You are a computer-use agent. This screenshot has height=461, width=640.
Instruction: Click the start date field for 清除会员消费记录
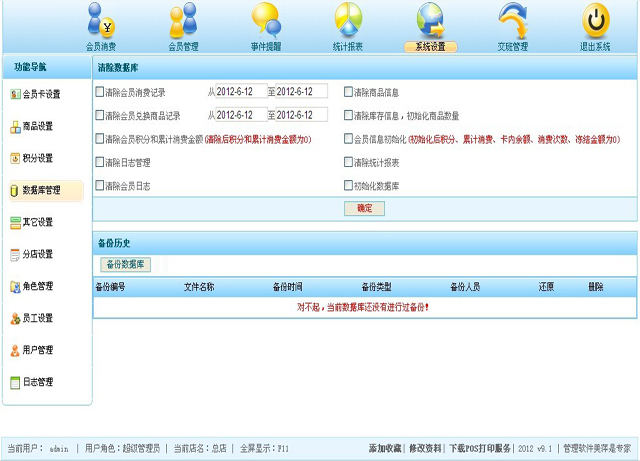click(x=241, y=92)
